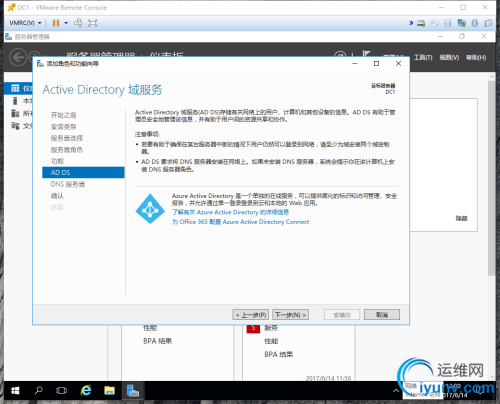Open File Explorer from the taskbar

point(109,390)
